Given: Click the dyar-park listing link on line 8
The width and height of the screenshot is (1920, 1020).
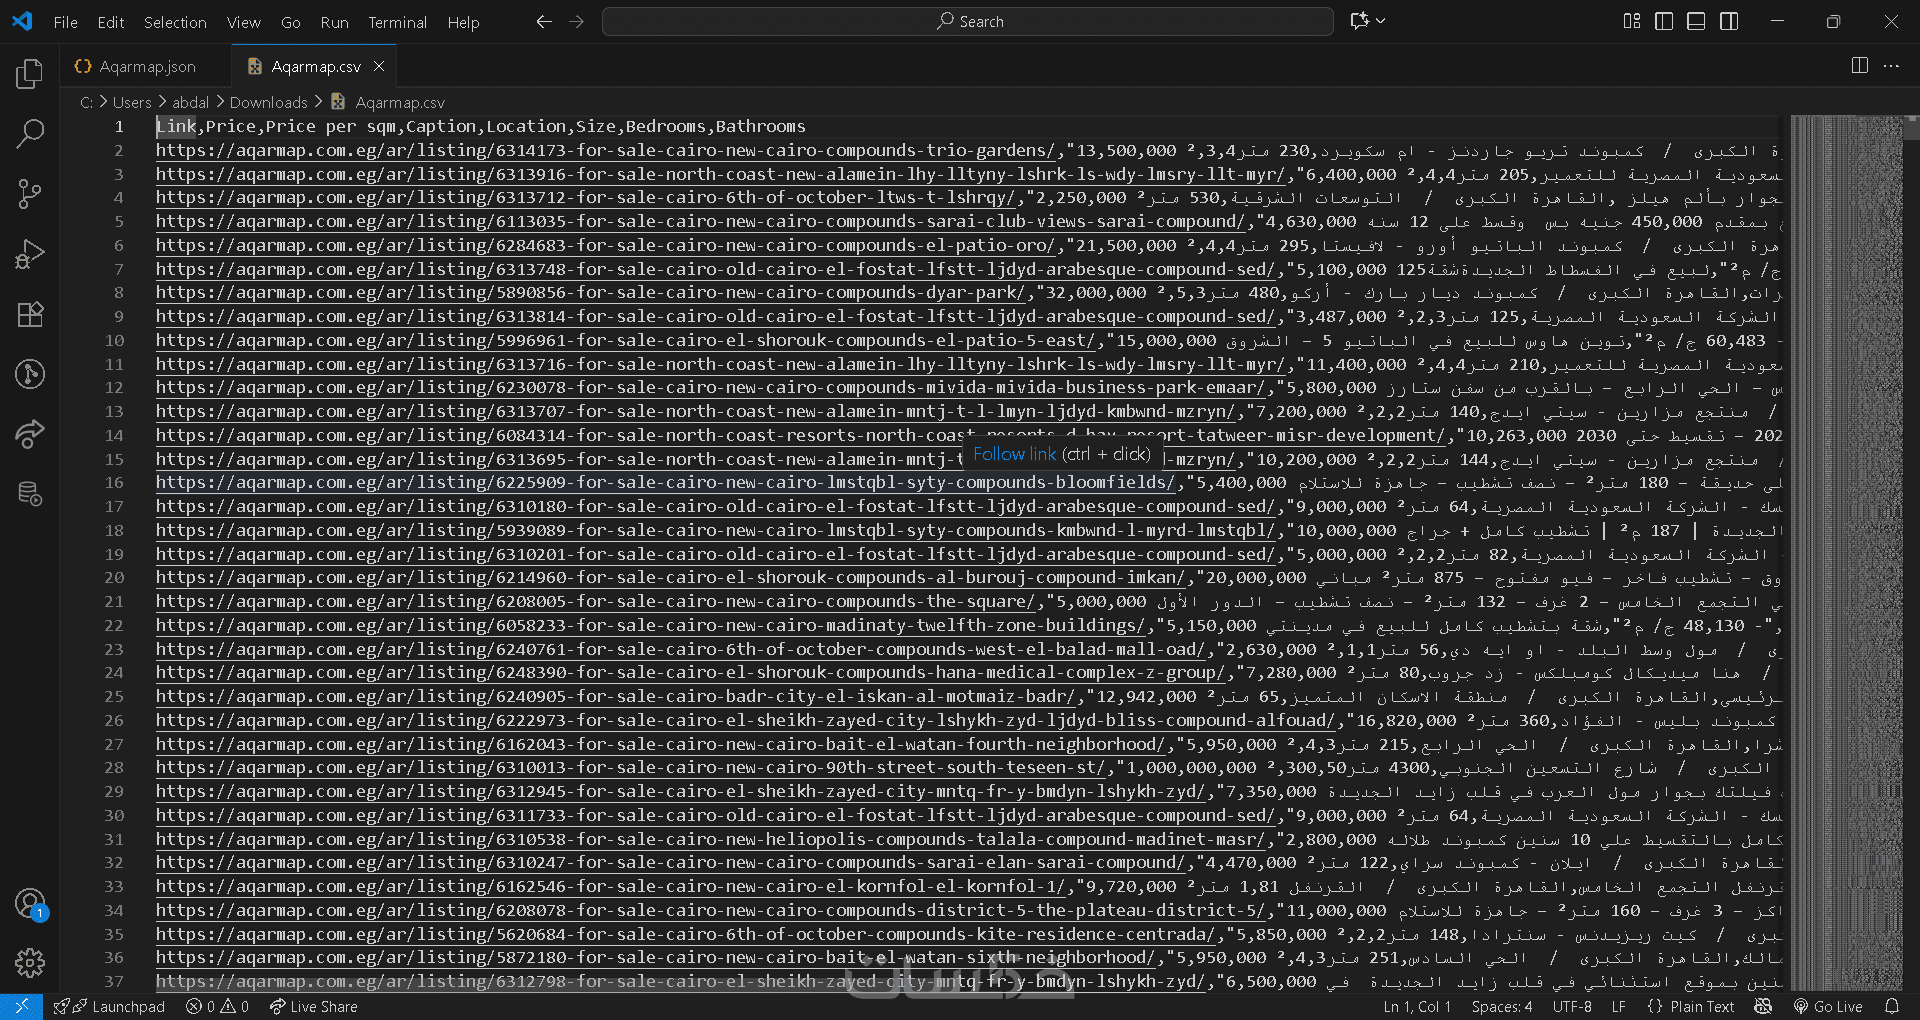Looking at the screenshot, I should pyautogui.click(x=591, y=293).
